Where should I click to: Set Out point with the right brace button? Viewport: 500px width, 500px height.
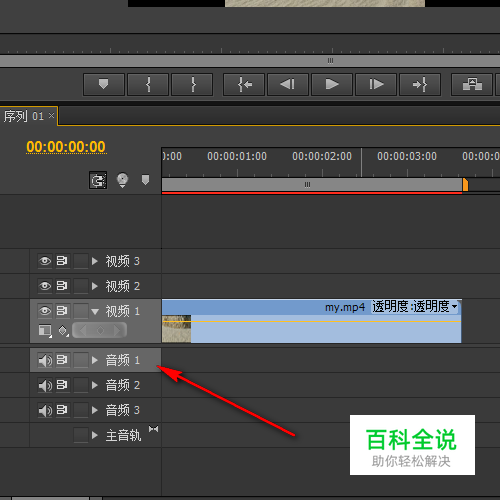click(x=192, y=85)
